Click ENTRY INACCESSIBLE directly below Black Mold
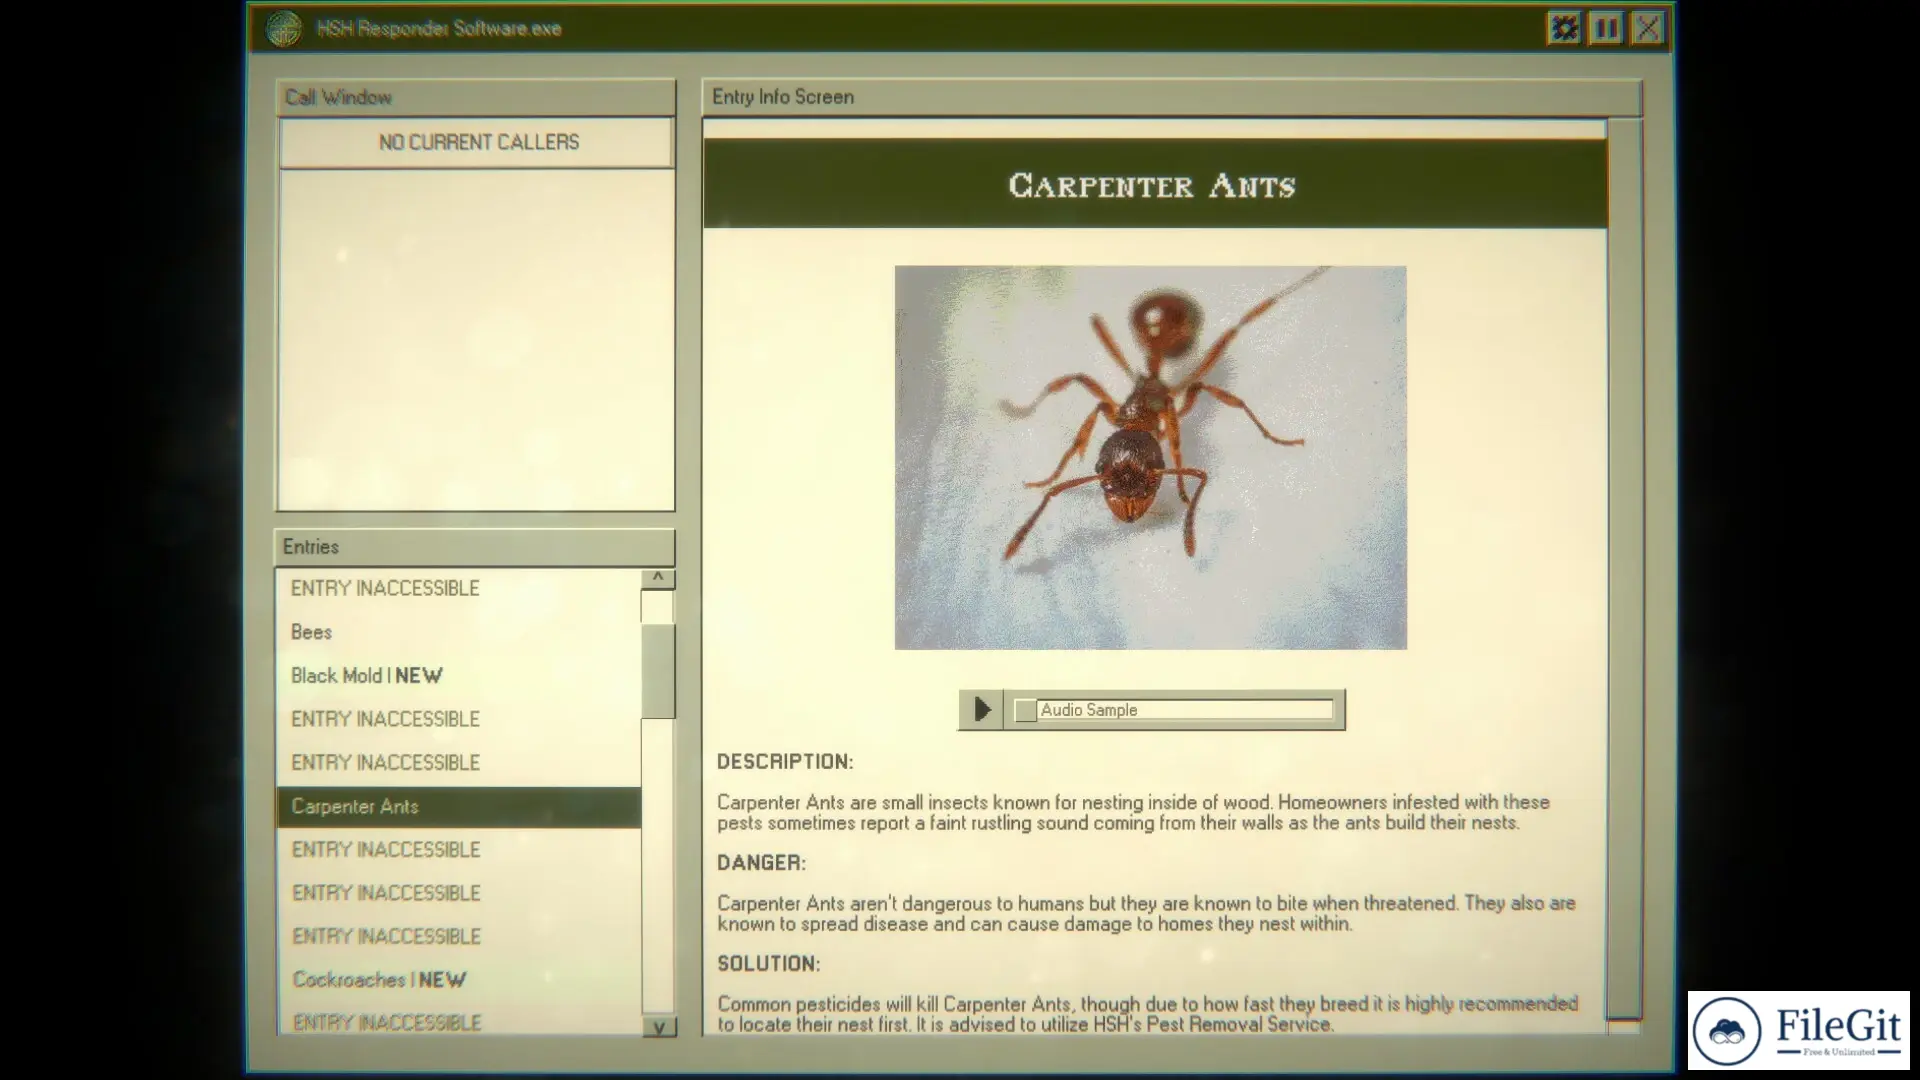1920x1080 pixels. coord(458,719)
